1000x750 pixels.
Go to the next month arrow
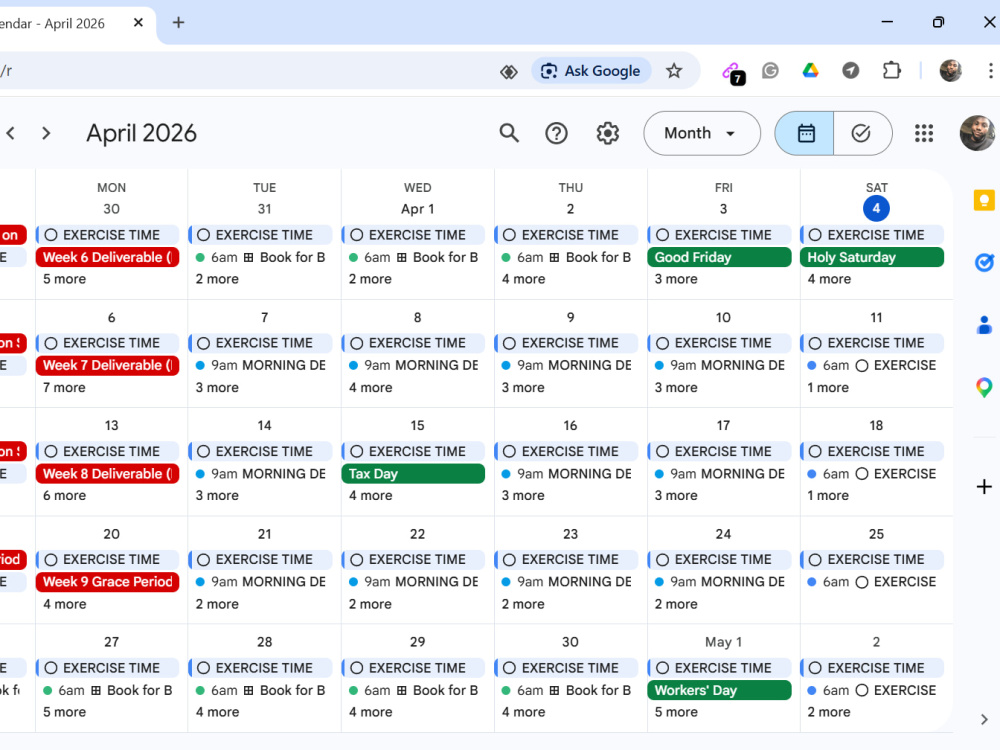coord(46,133)
